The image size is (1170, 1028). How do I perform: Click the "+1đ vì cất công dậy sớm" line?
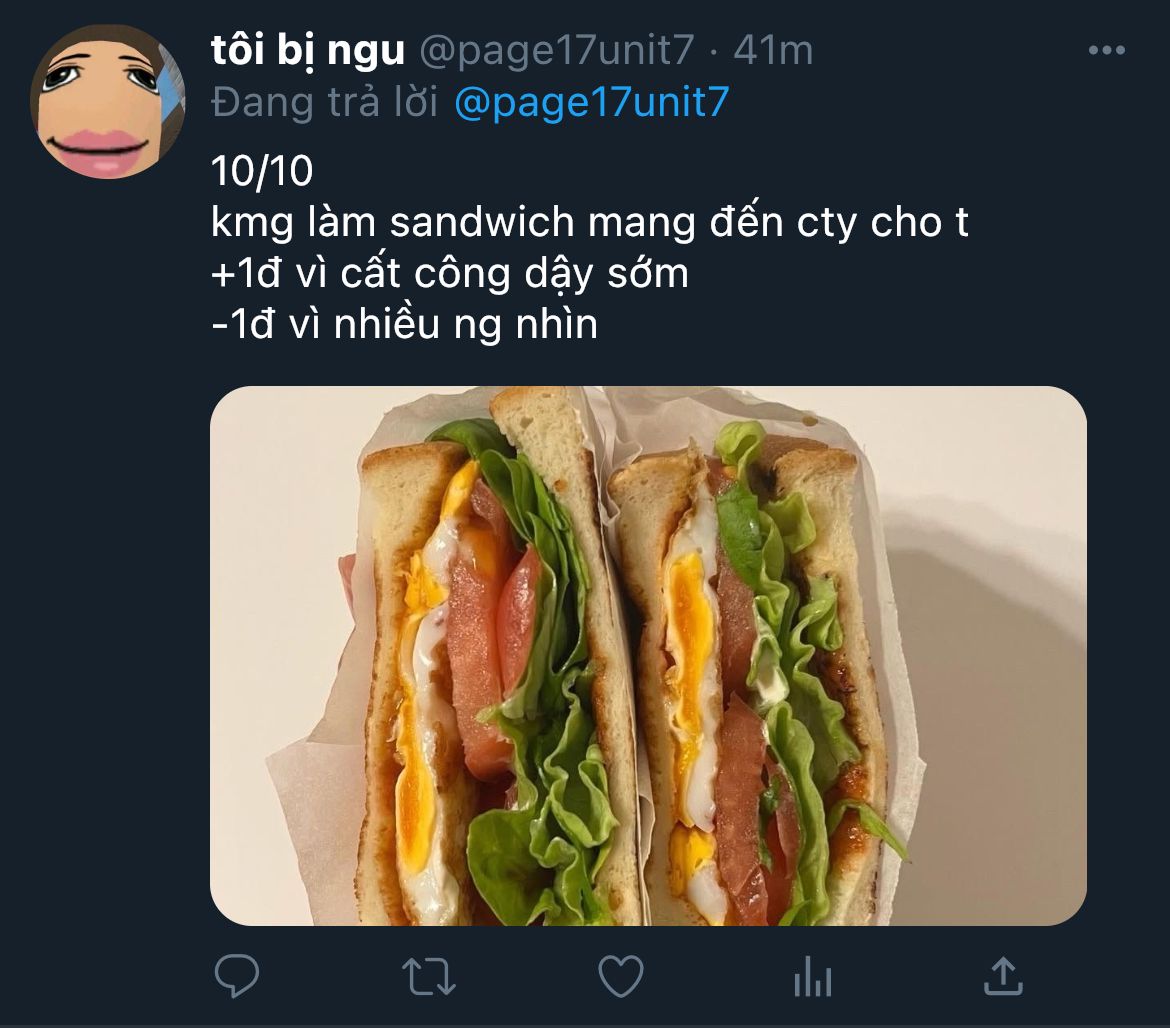pos(450,274)
